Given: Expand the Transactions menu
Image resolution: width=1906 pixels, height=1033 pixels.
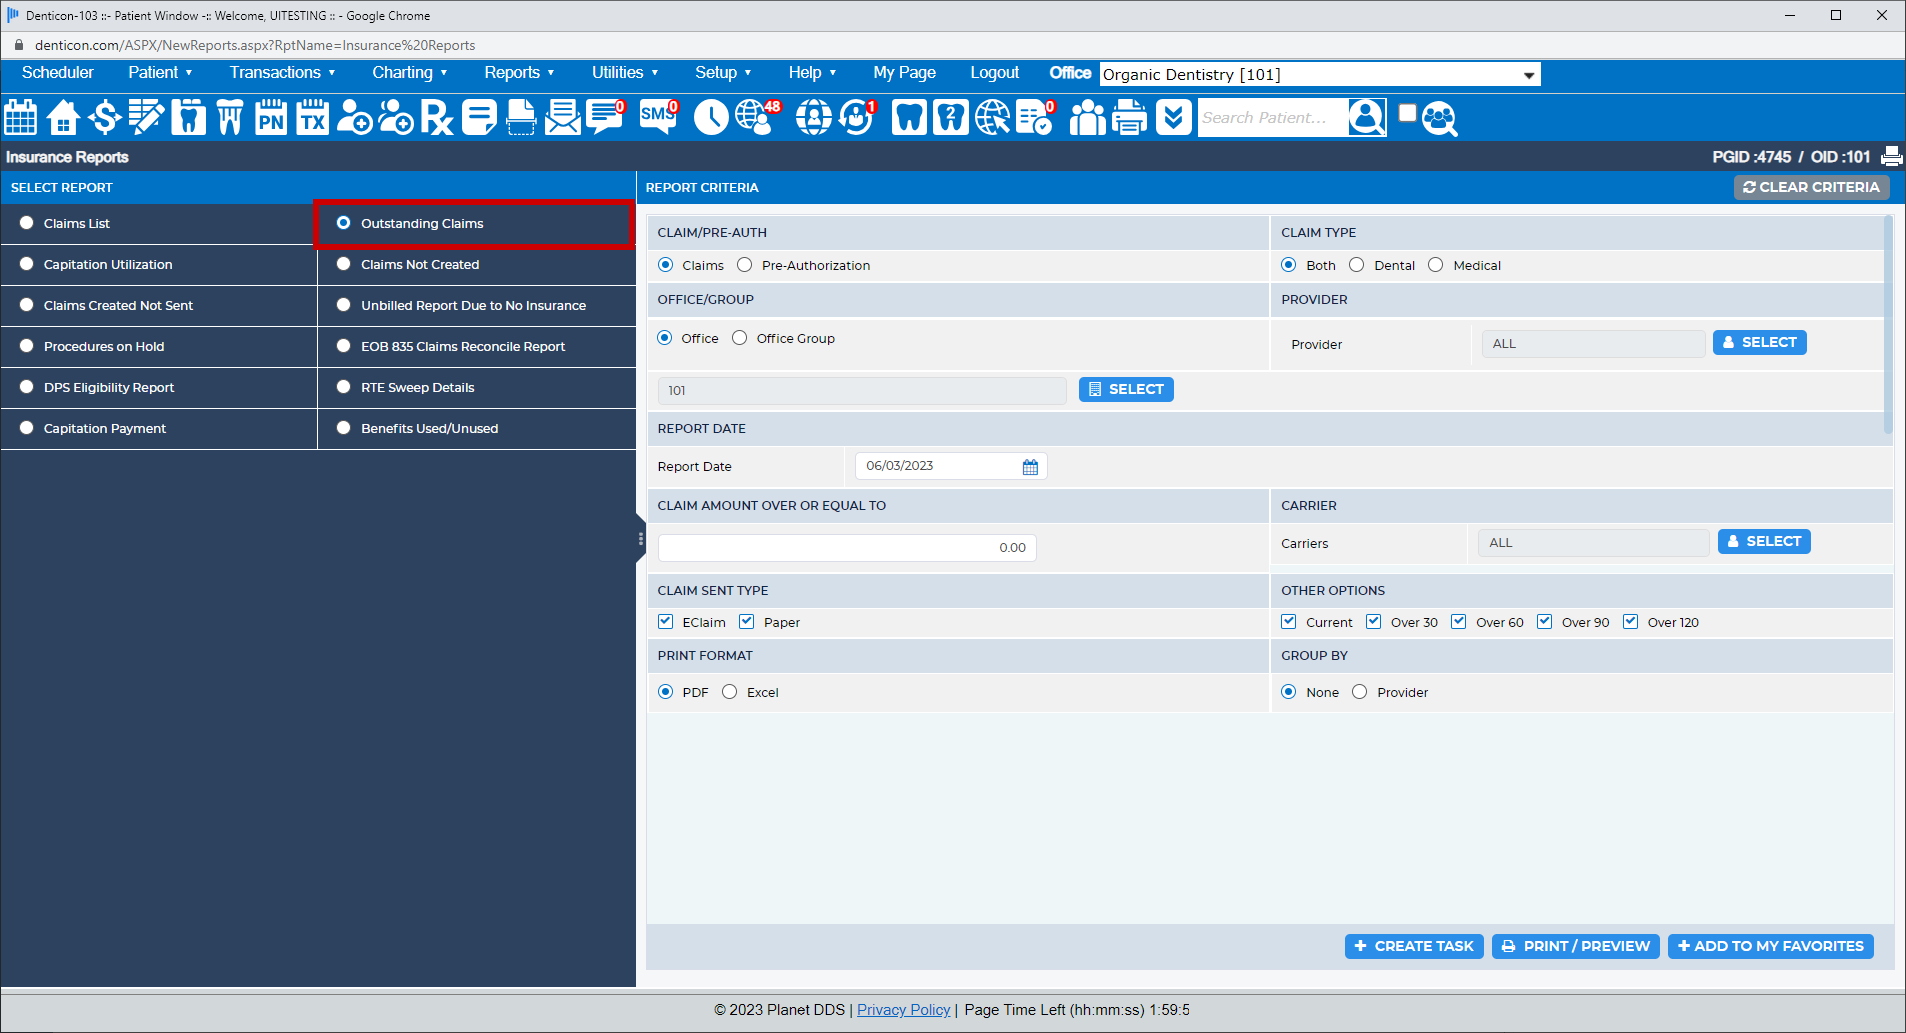Looking at the screenshot, I should 282,73.
